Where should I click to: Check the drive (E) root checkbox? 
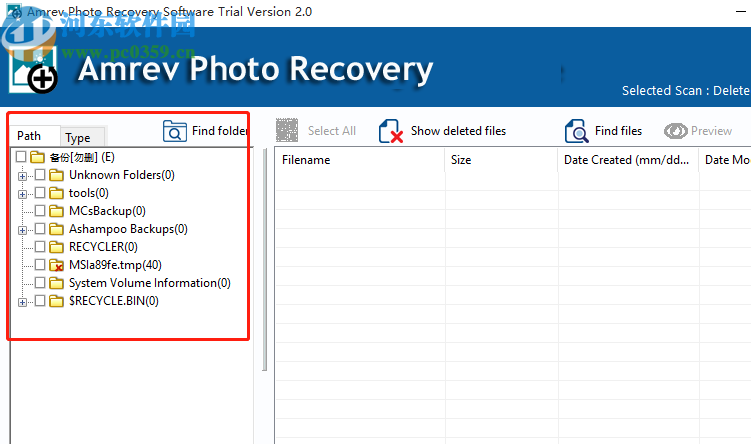tap(21, 157)
